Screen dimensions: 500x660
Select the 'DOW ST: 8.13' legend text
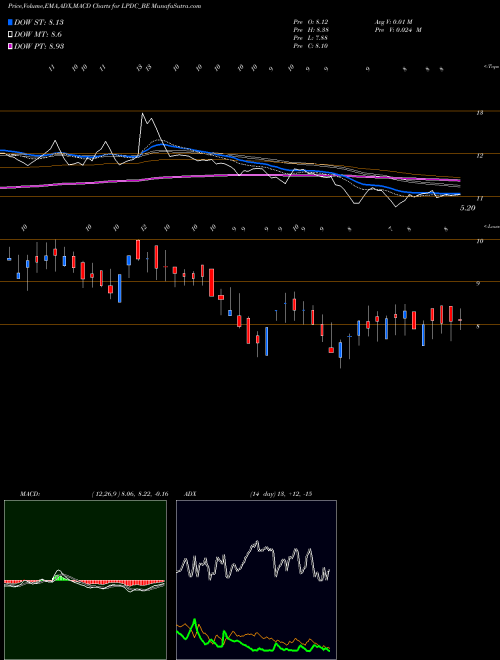tap(39, 22)
